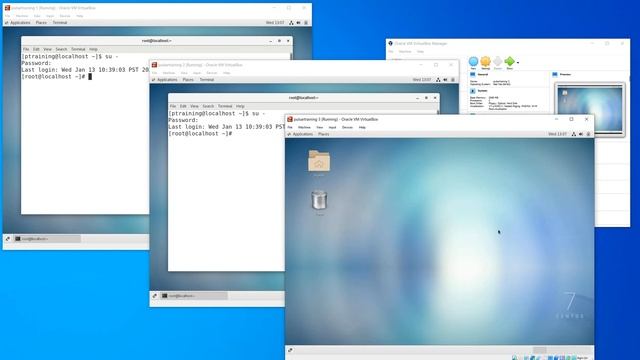Open Help menu in pulsartraining 1 terminal
The width and height of the screenshot is (640, 360).
[x=93, y=49]
